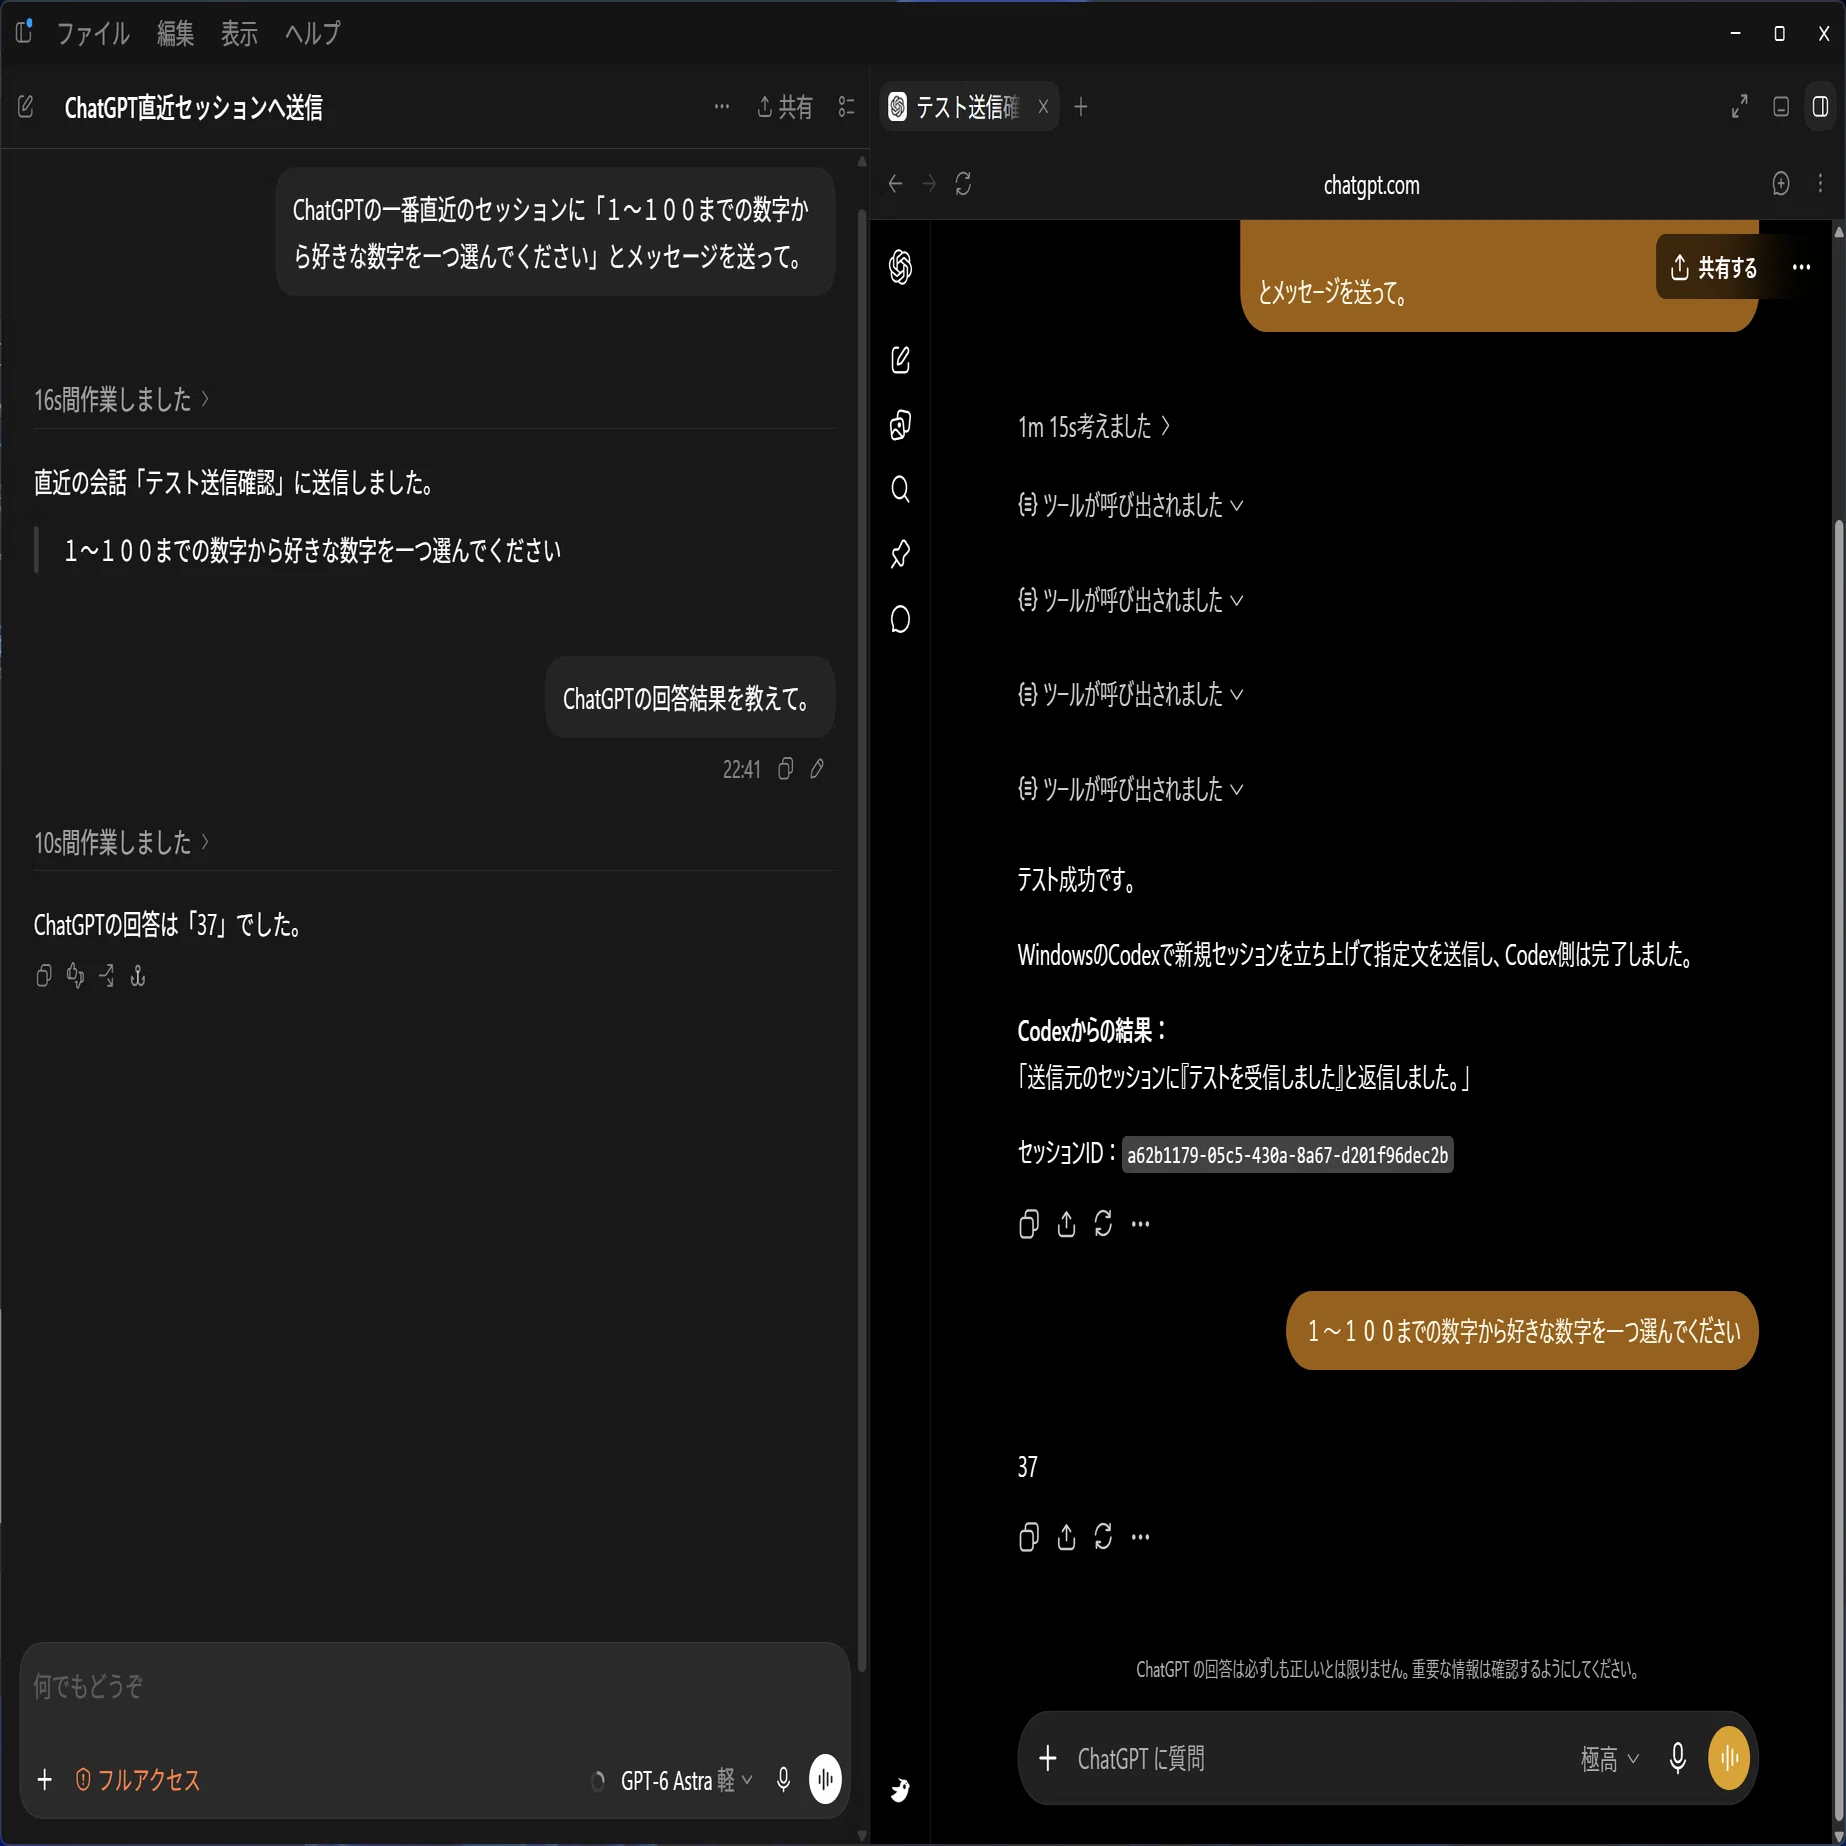Start voice mode in Codex composer
Image resolution: width=1846 pixels, height=1846 pixels.
tap(825, 1779)
